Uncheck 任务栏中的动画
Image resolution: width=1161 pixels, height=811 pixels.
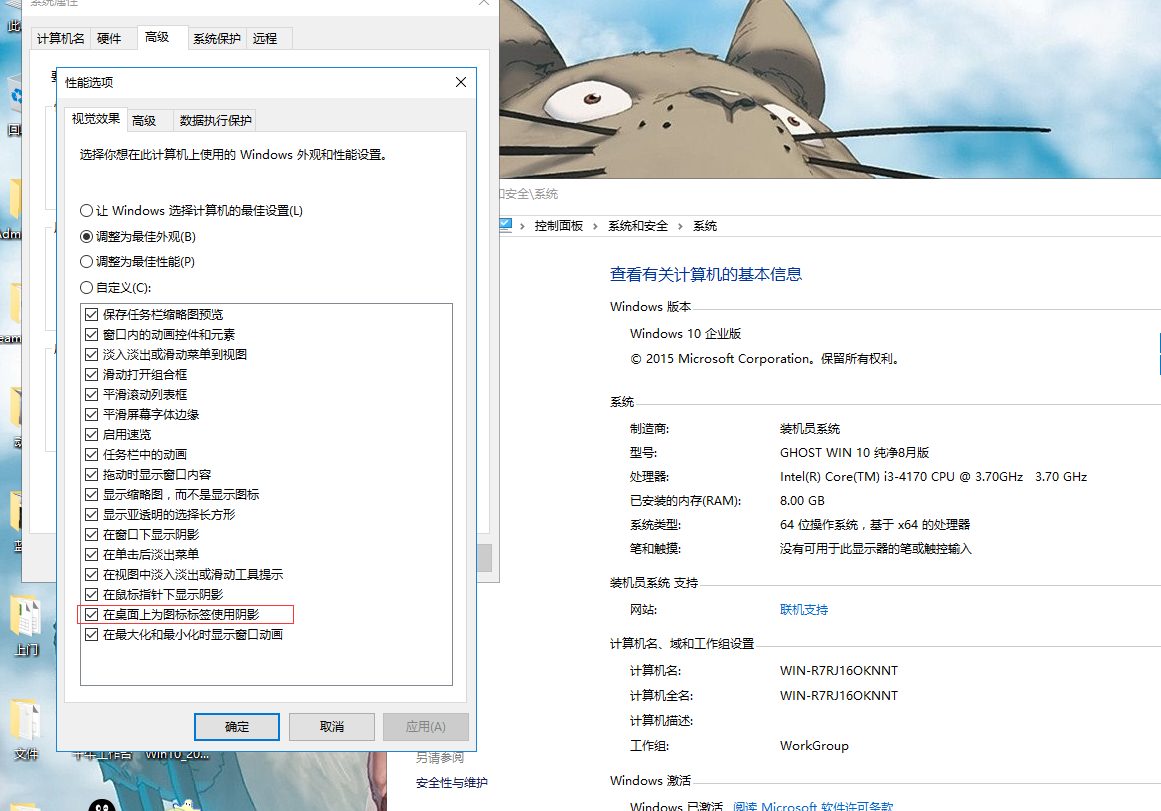point(92,455)
